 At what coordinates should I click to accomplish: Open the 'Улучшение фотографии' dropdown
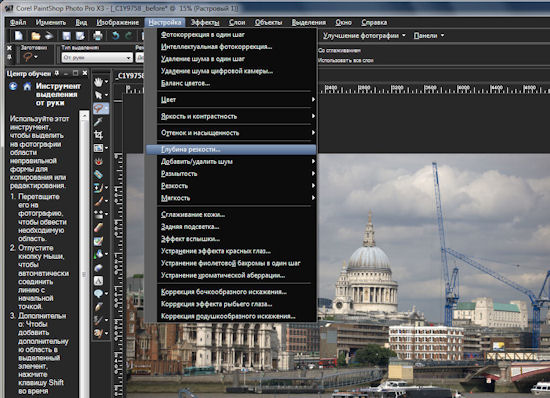click(x=364, y=35)
